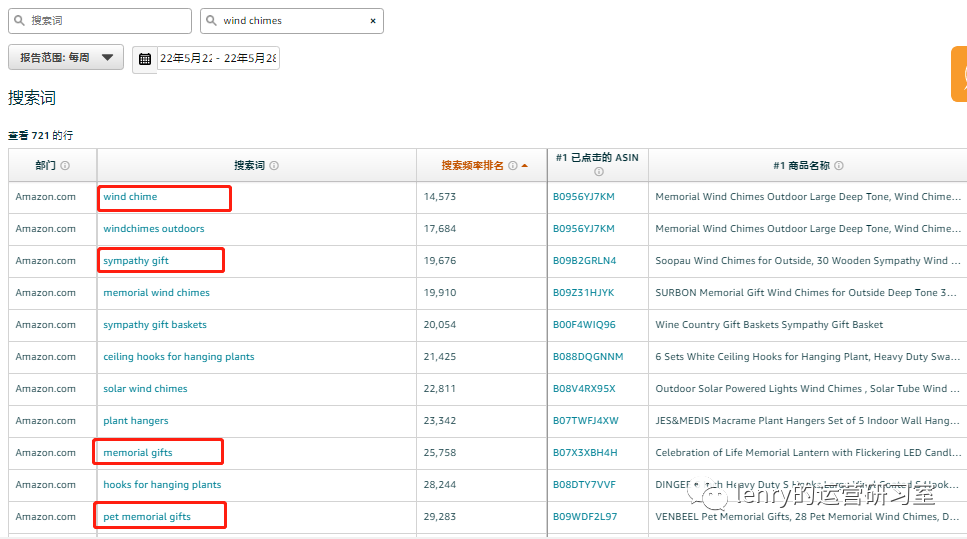Open the wind chime search term link
The width and height of the screenshot is (967, 539).
(130, 197)
